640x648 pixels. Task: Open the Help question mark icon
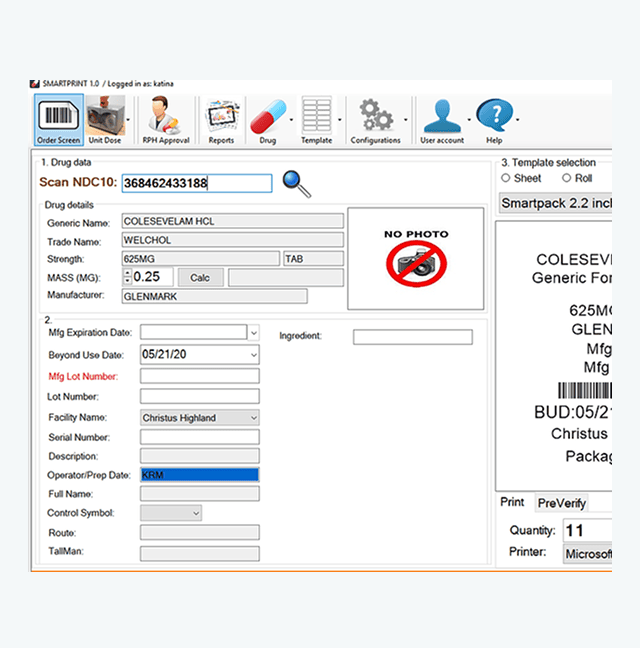[494, 118]
